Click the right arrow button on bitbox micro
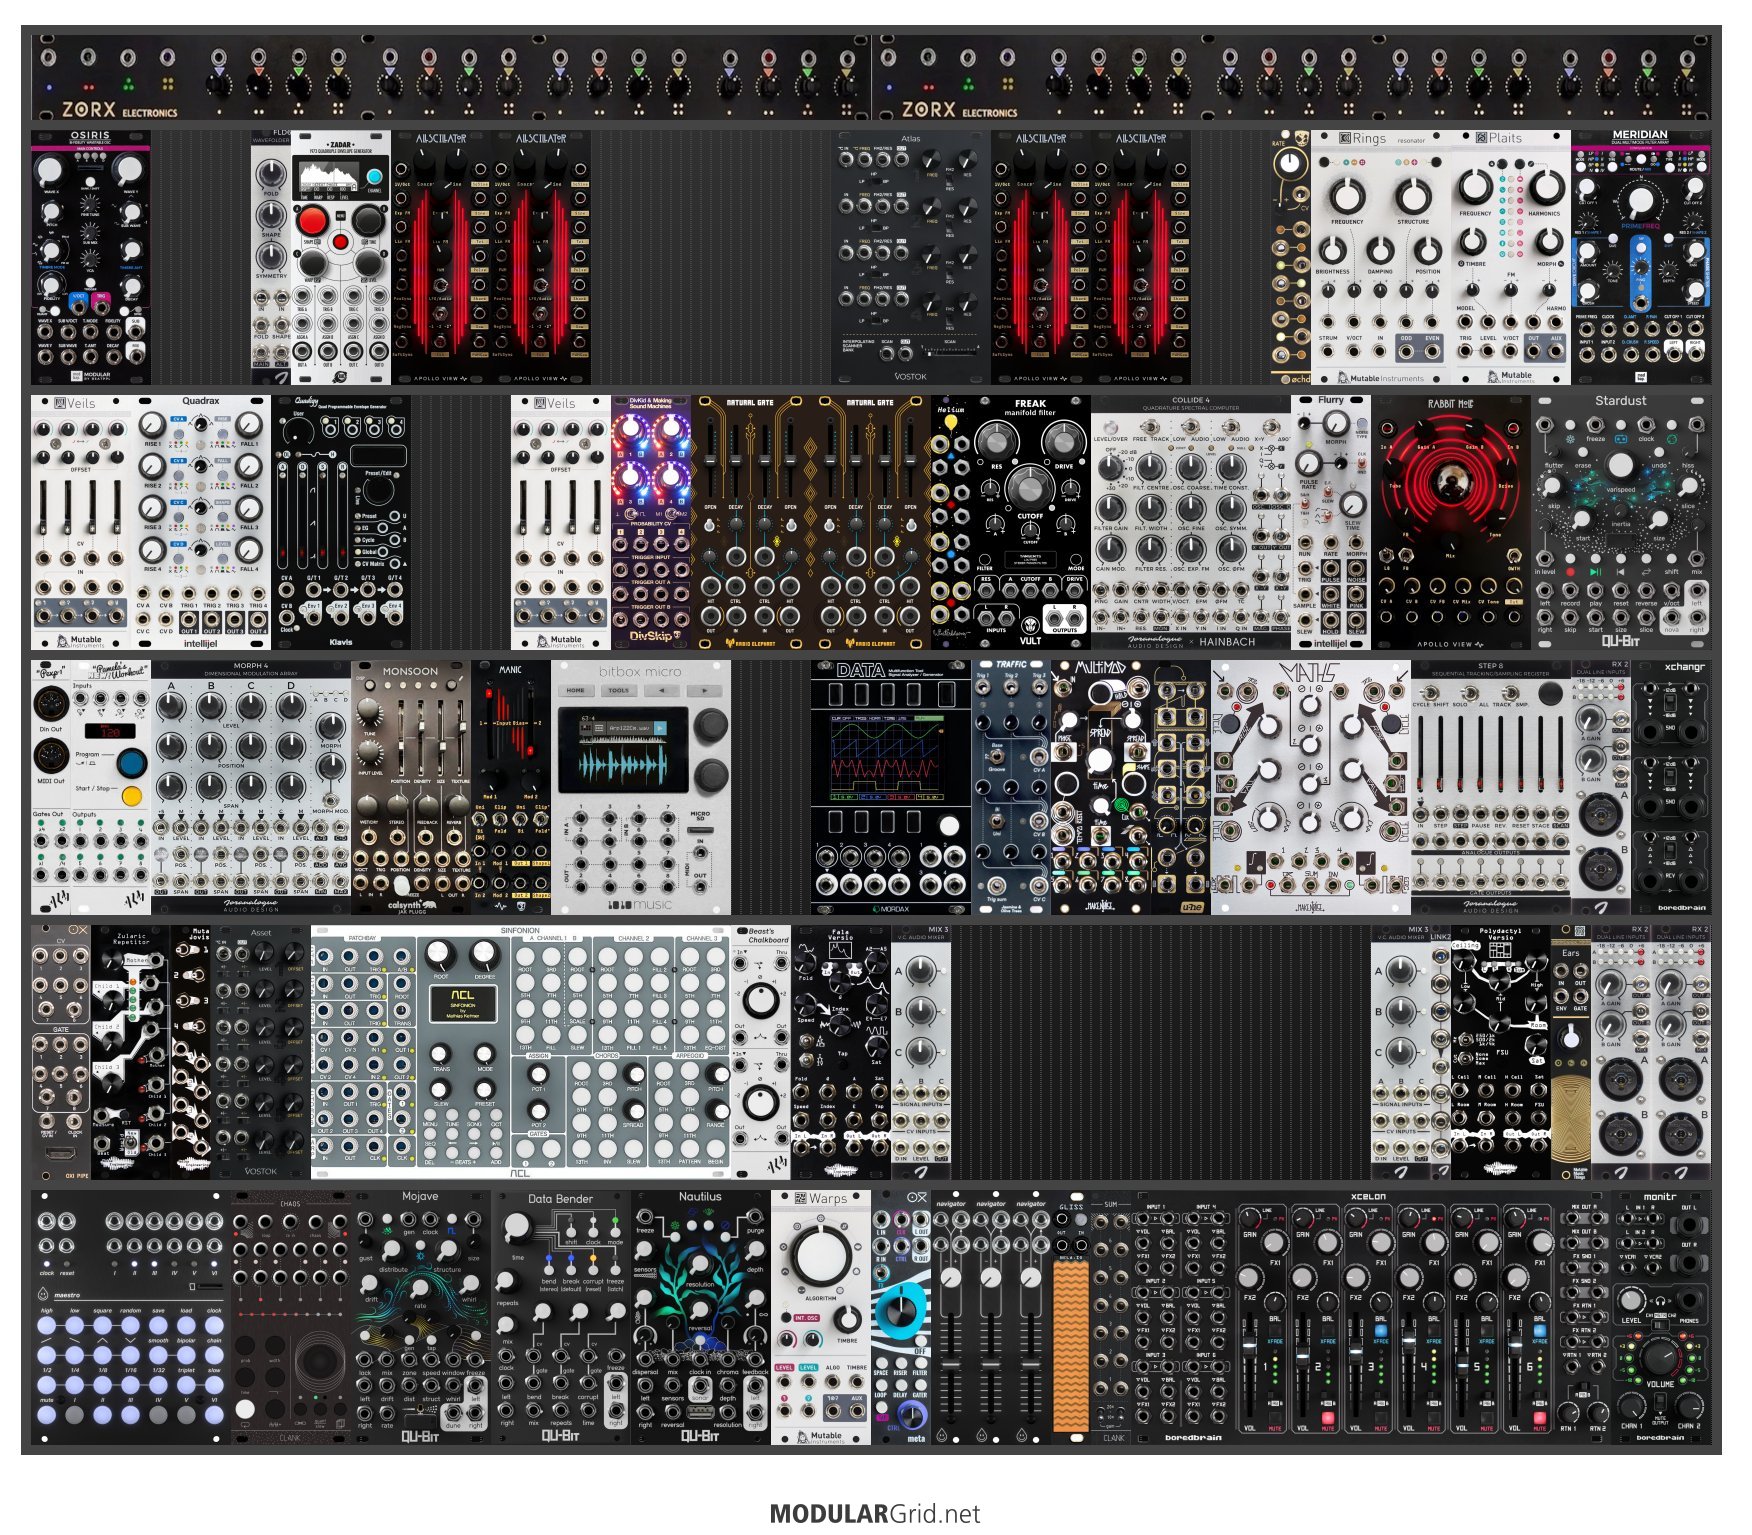Image resolution: width=1752 pixels, height=1535 pixels. [704, 690]
